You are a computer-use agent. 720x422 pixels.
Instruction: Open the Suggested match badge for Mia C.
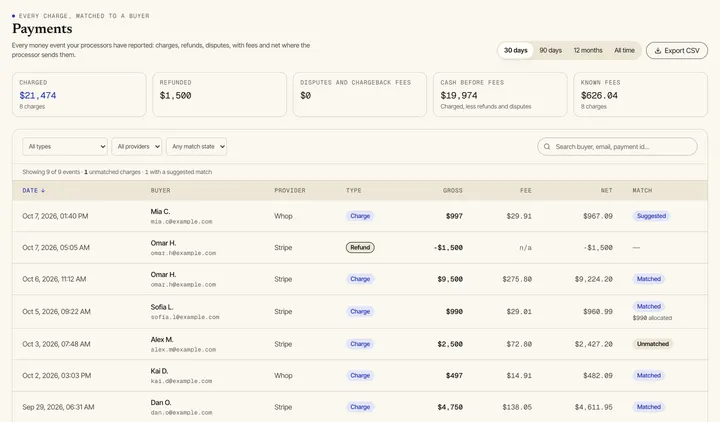651,216
